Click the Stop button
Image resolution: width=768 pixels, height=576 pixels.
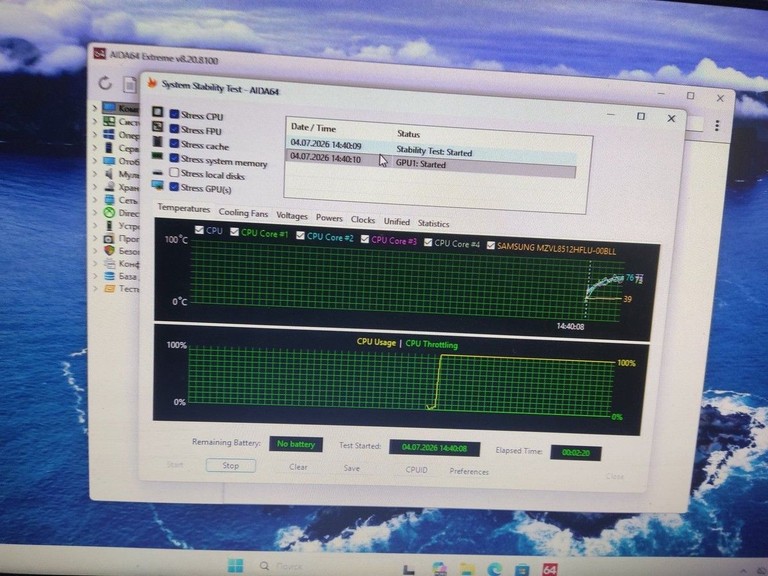tap(231, 465)
